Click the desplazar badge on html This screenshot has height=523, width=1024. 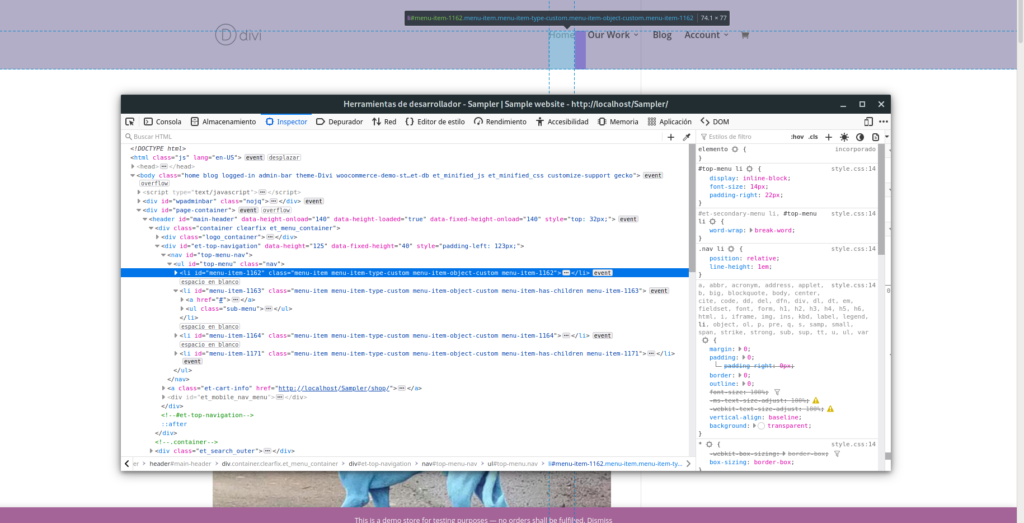click(284, 157)
